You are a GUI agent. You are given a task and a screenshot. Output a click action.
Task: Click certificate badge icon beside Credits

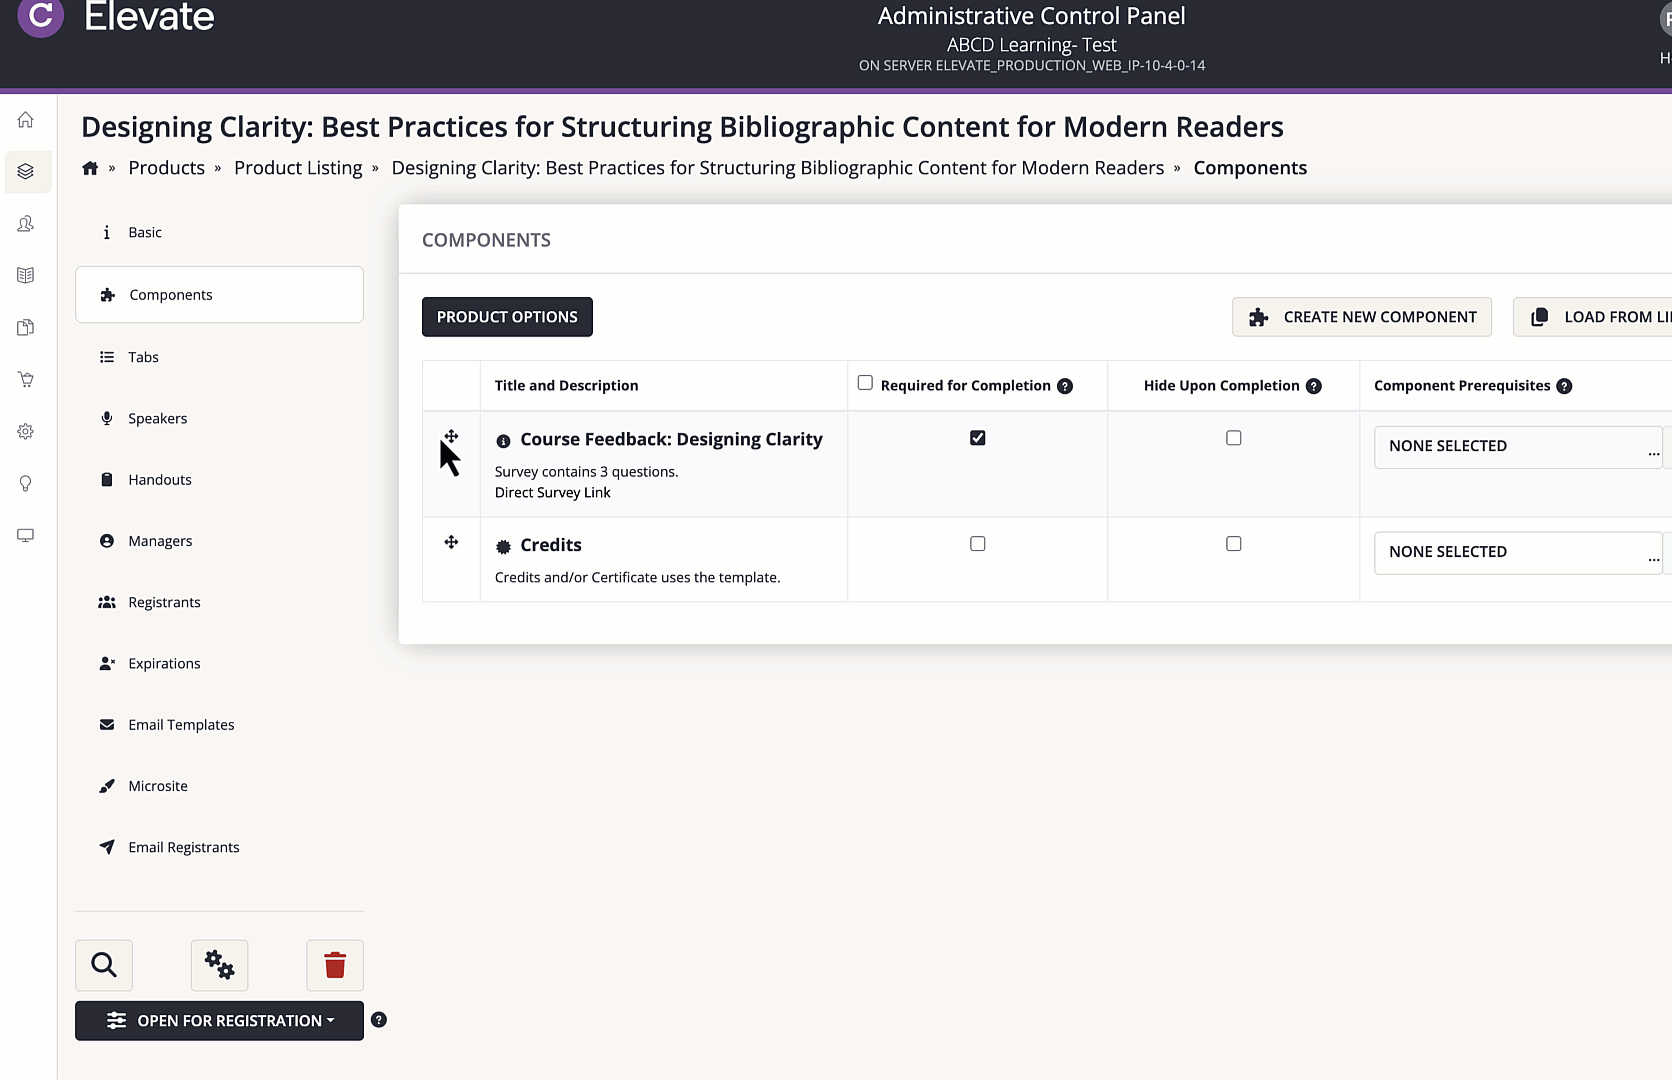[503, 546]
